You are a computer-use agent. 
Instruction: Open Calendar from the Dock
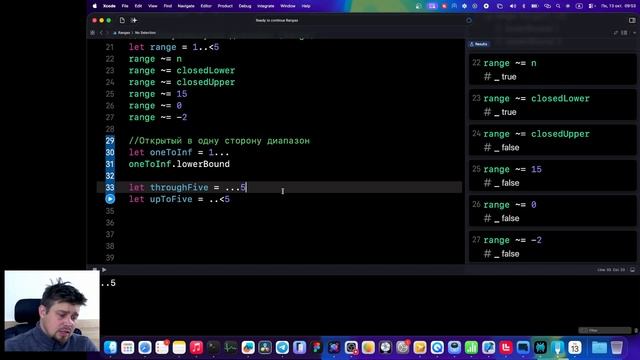point(575,347)
